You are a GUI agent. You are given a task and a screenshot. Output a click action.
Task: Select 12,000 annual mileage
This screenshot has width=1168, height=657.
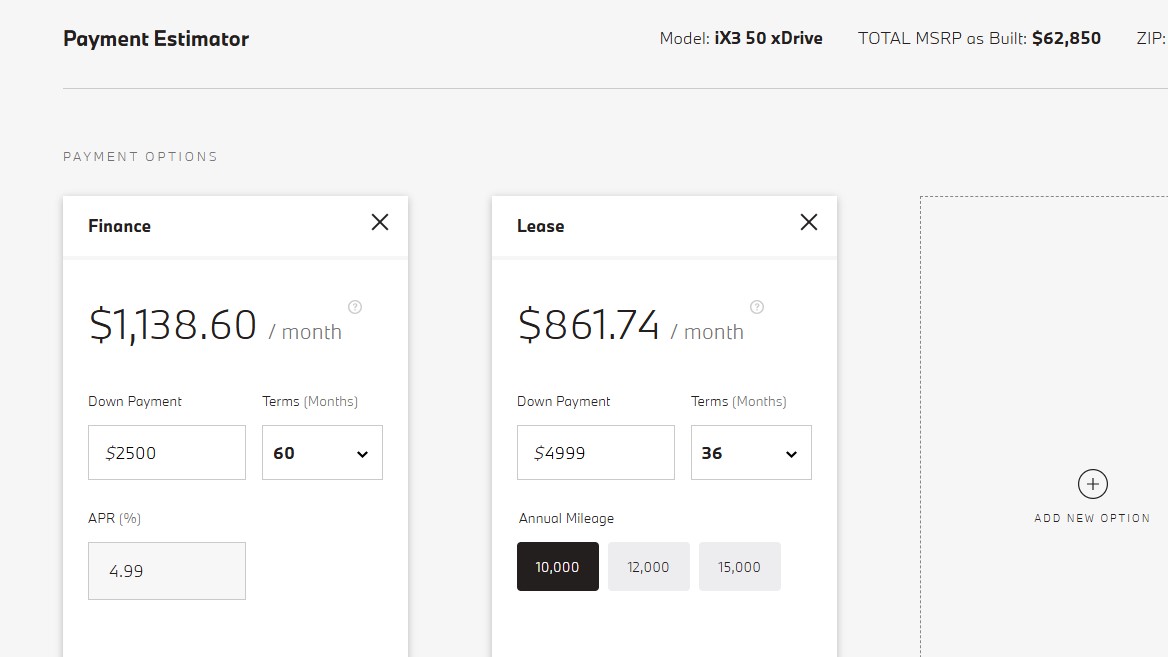(649, 567)
